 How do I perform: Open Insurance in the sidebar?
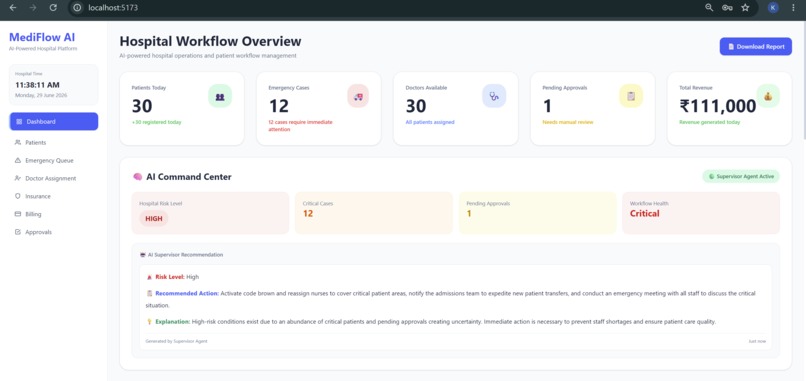click(x=53, y=196)
